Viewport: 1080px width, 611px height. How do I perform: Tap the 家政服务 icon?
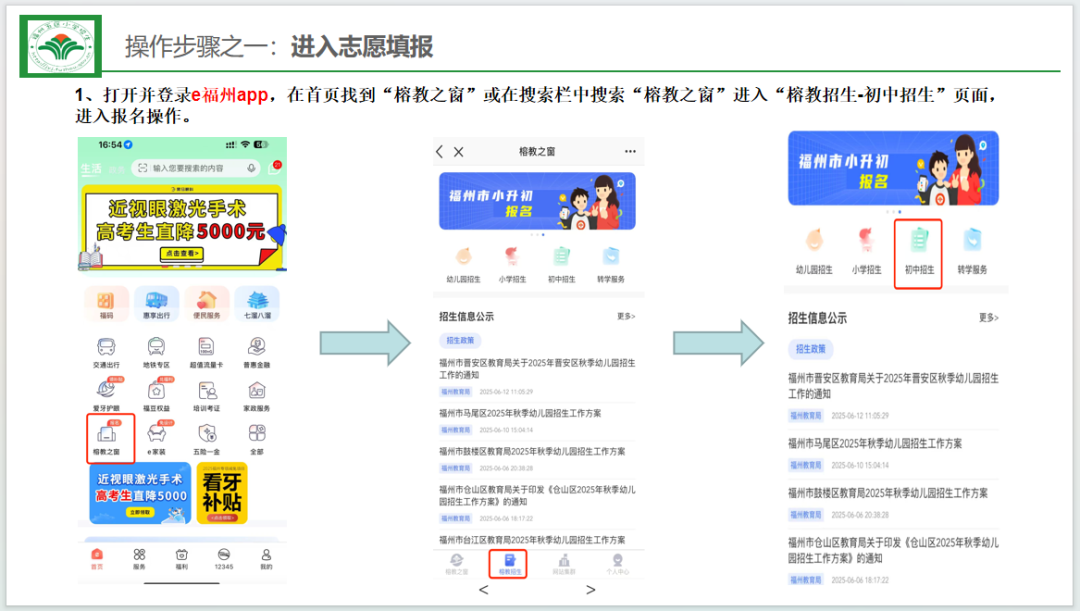tap(257, 395)
